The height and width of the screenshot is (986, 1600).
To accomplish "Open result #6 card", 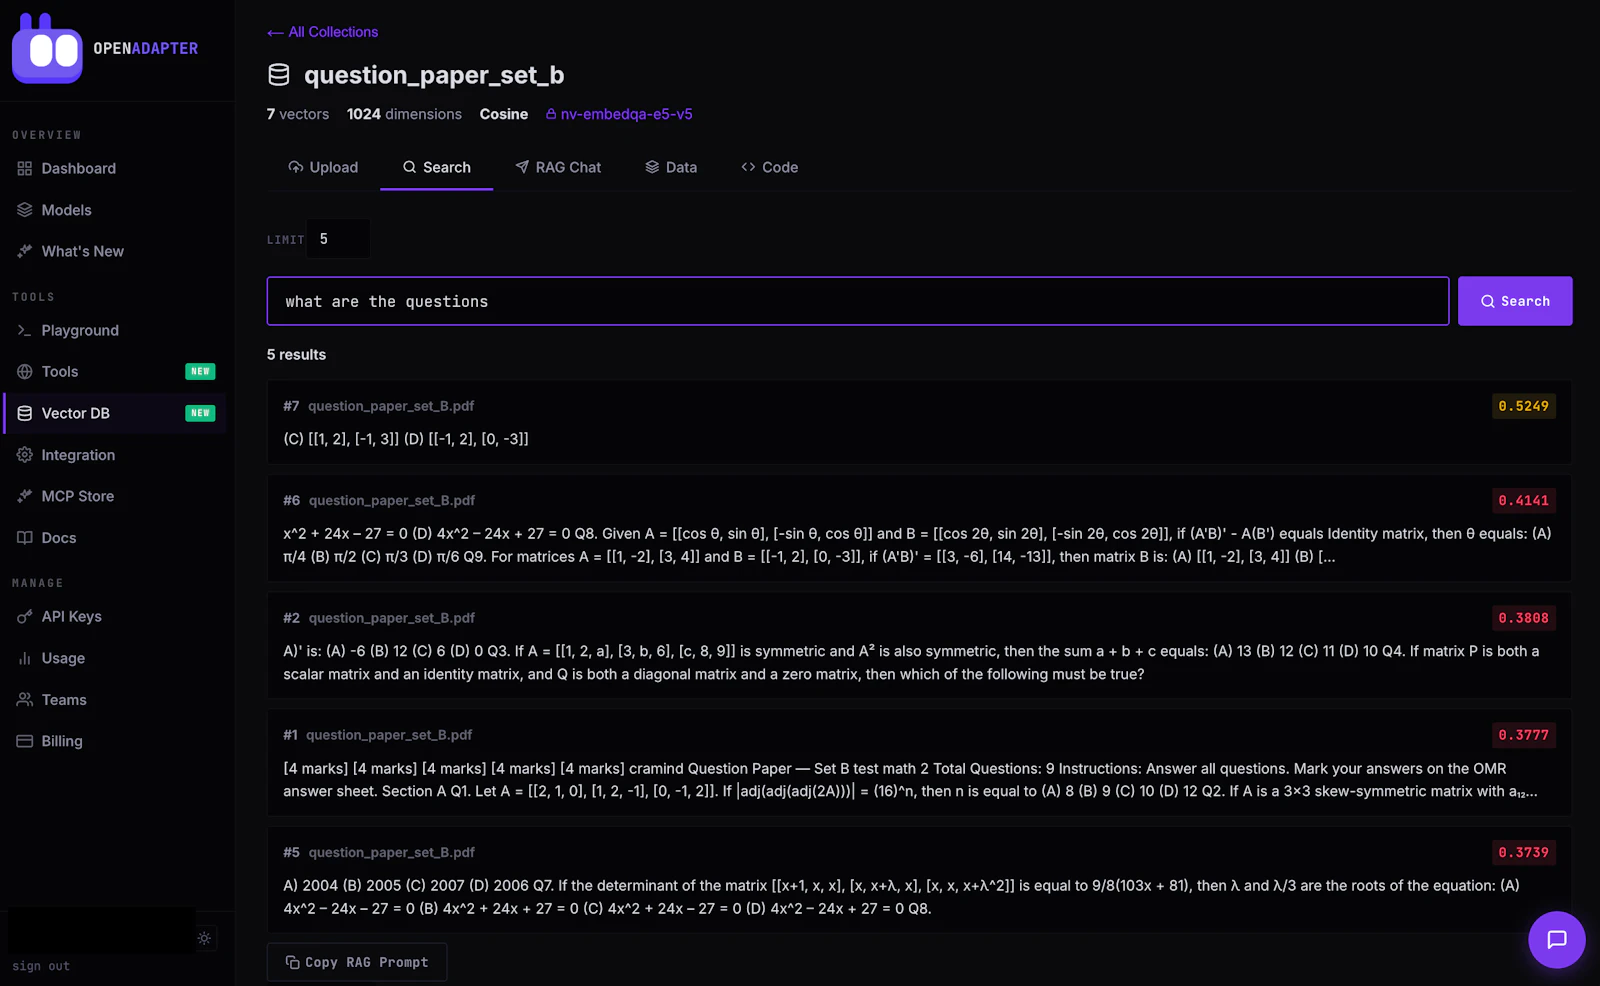I will (x=919, y=528).
